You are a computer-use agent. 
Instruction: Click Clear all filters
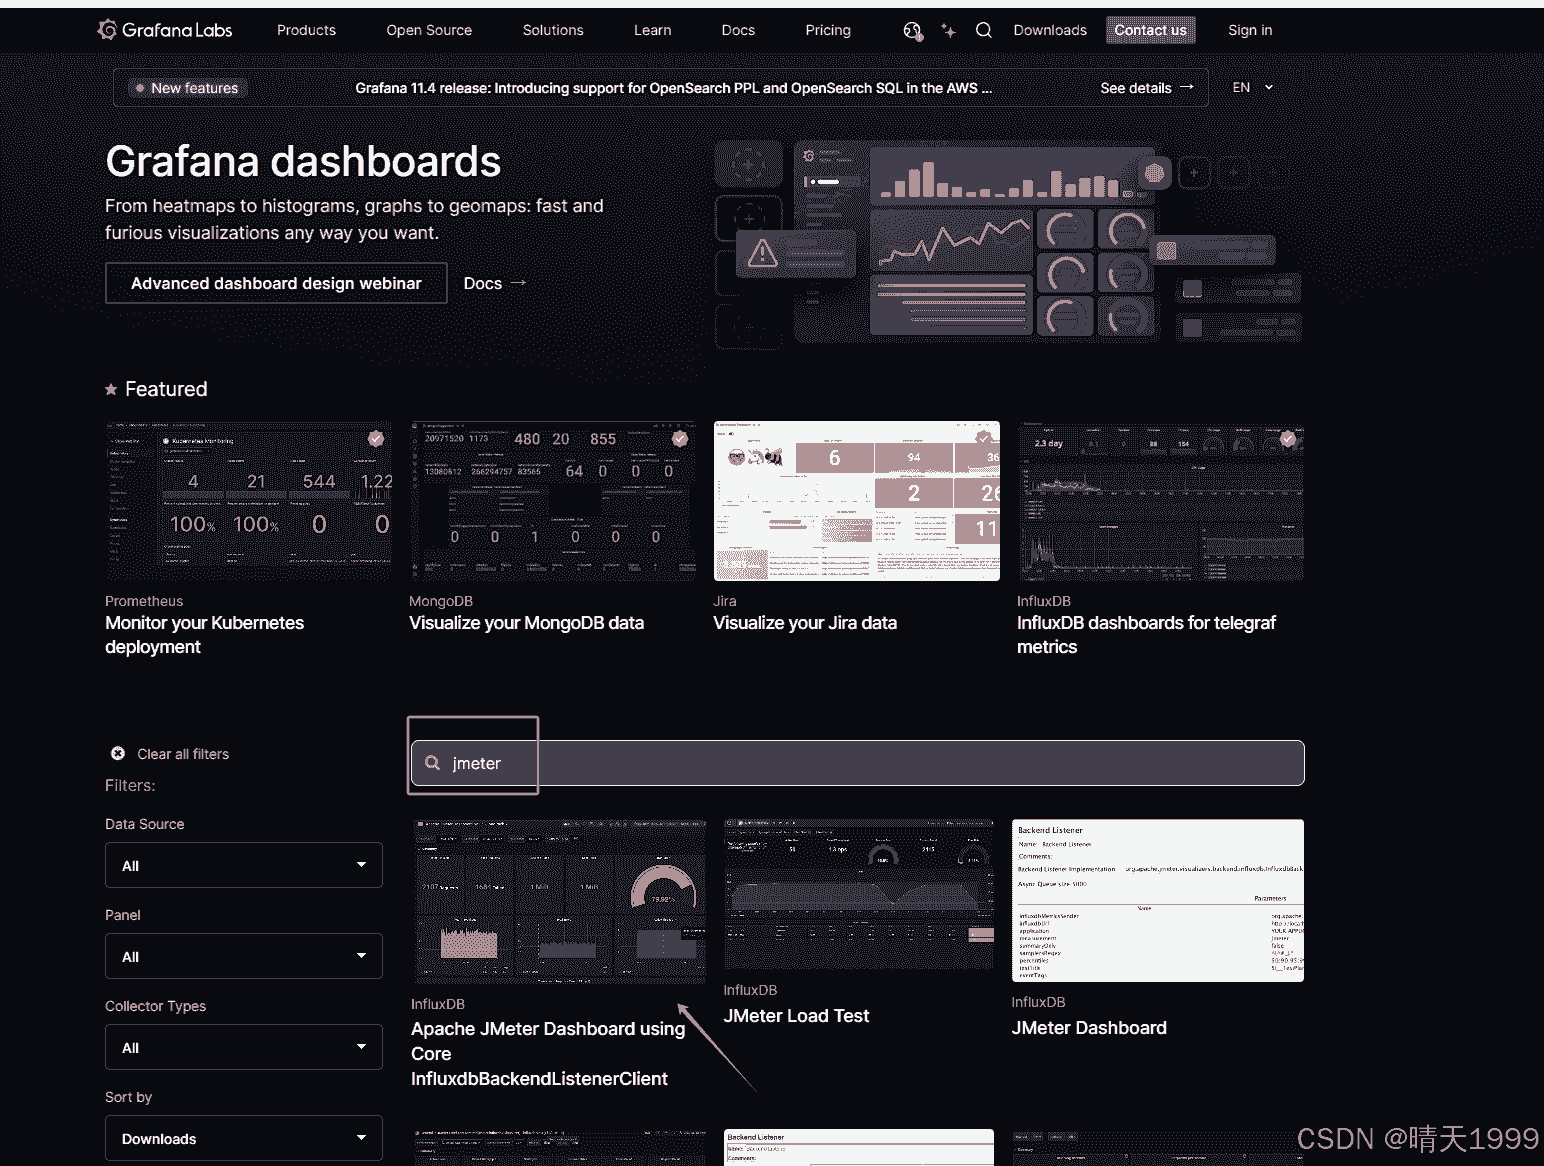(x=183, y=754)
